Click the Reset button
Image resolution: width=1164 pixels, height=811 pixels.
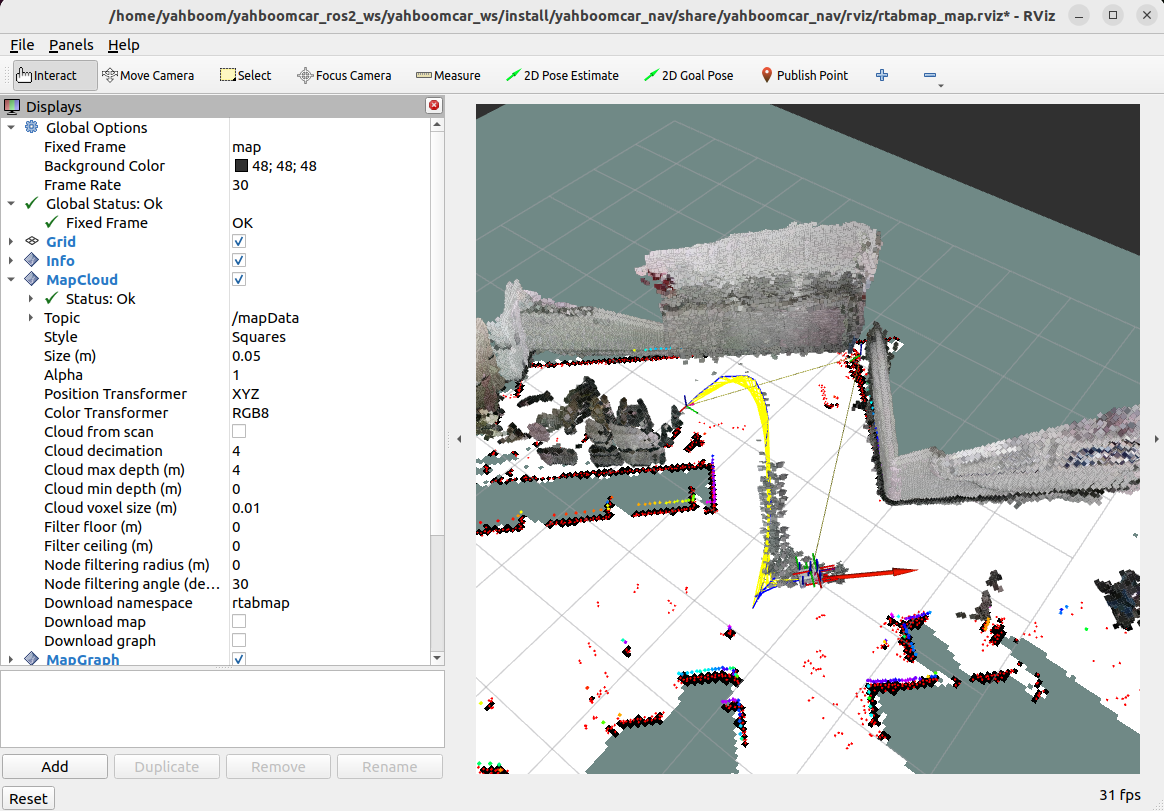point(28,798)
